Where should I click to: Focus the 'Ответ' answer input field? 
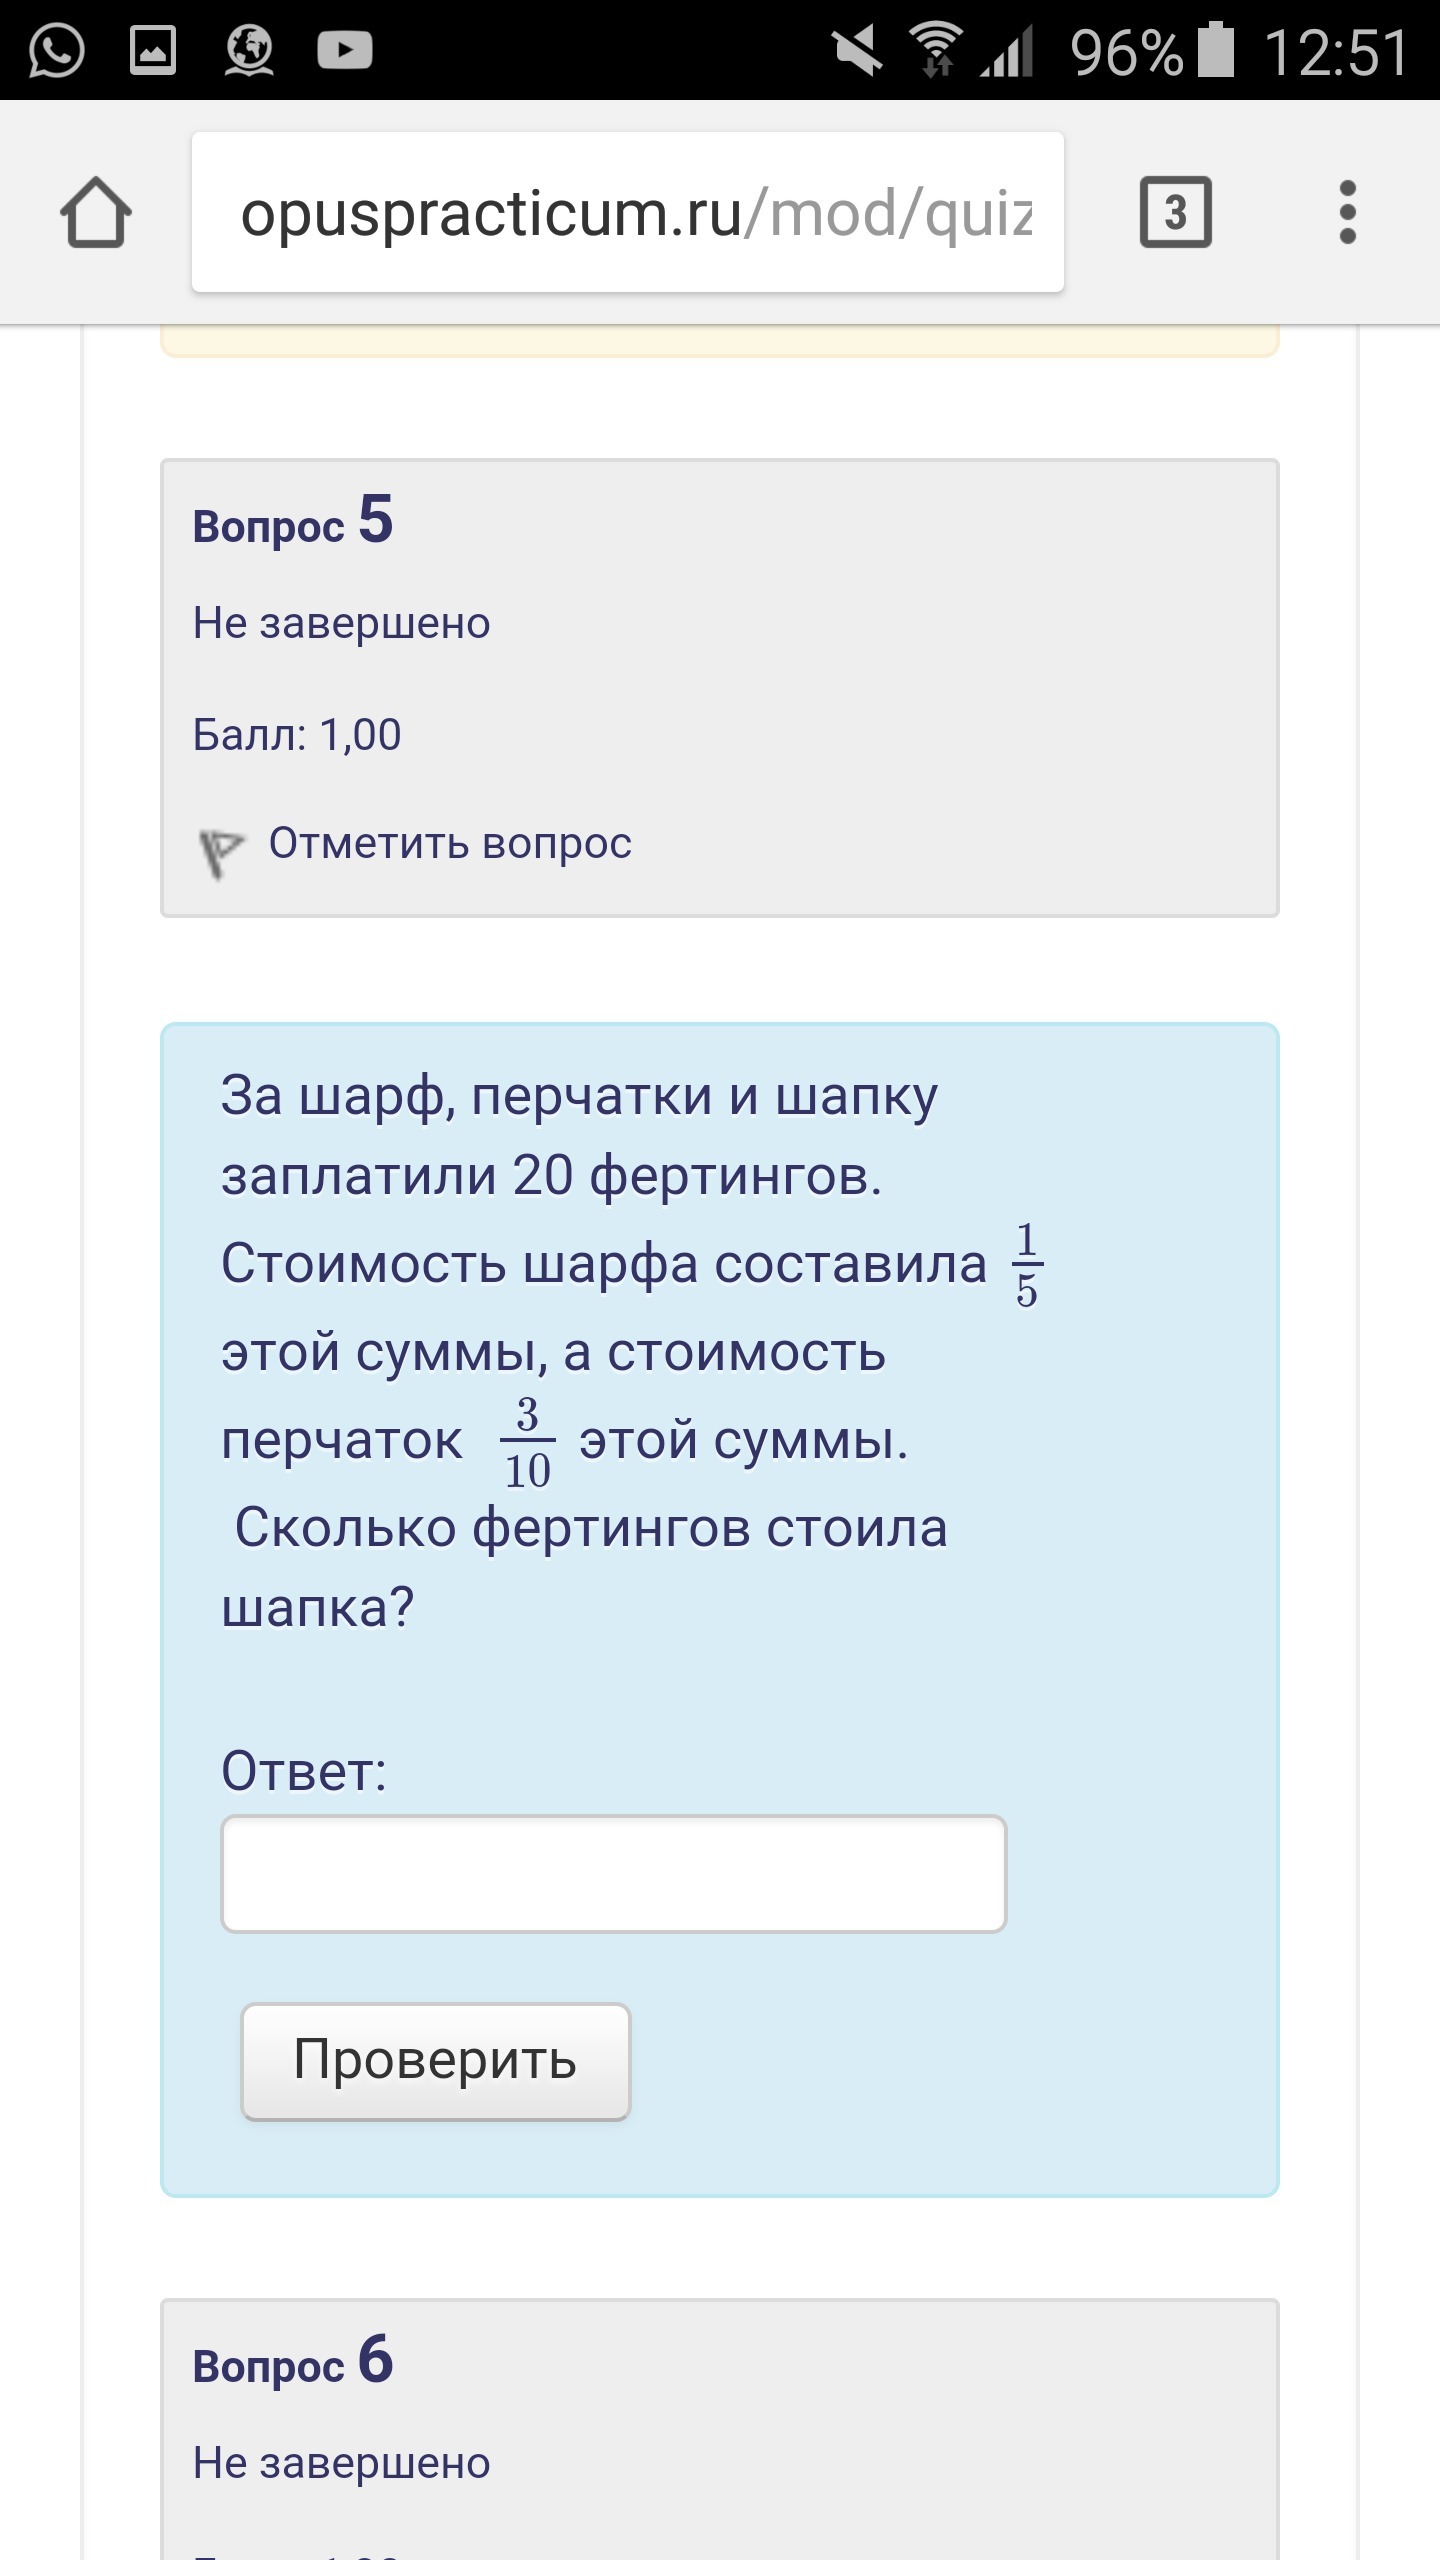click(x=613, y=1874)
